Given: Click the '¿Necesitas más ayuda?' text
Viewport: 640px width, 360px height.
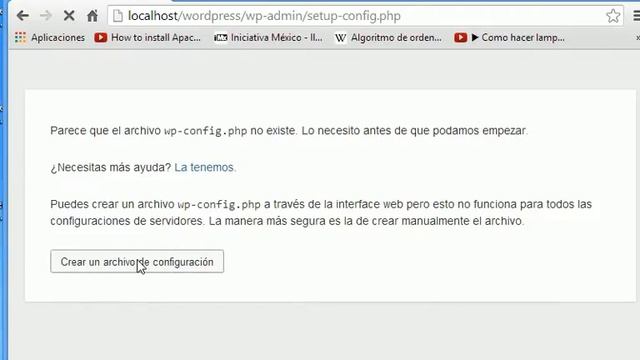Looking at the screenshot, I should click(111, 167).
